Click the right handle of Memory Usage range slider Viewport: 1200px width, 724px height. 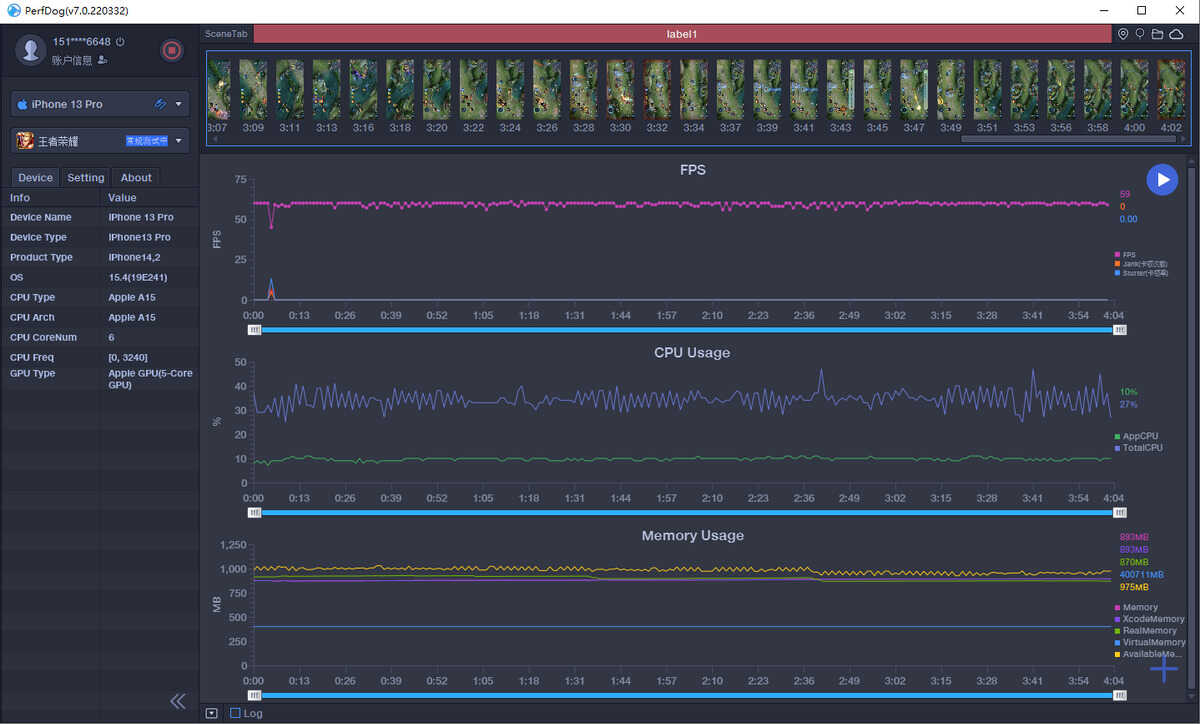pos(1119,695)
